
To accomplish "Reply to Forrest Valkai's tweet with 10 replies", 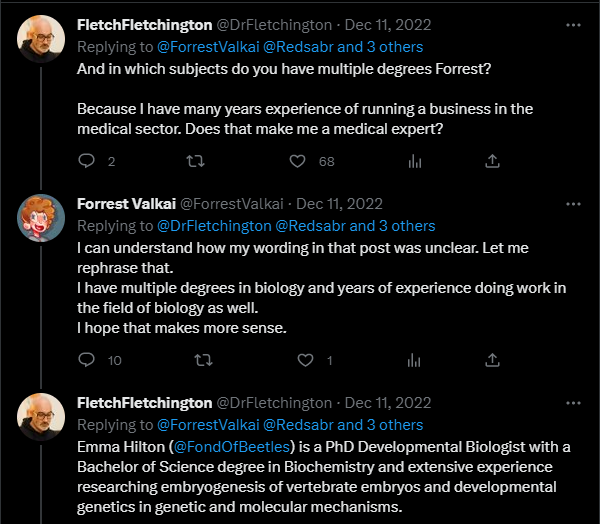I will (x=86, y=360).
